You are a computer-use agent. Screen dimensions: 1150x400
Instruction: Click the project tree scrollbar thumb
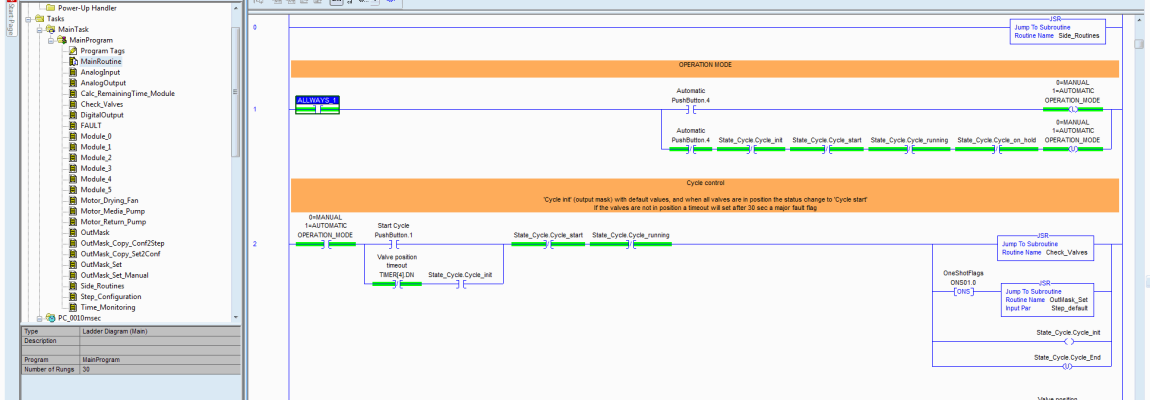click(235, 92)
